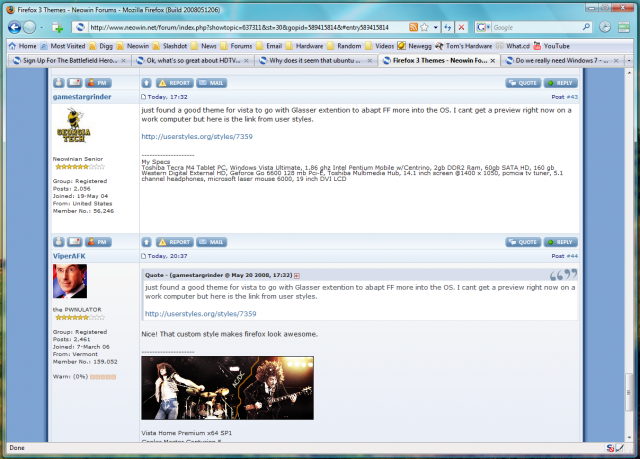Click the Georgia Tech avatar image
The width and height of the screenshot is (640, 459).
pos(74,126)
